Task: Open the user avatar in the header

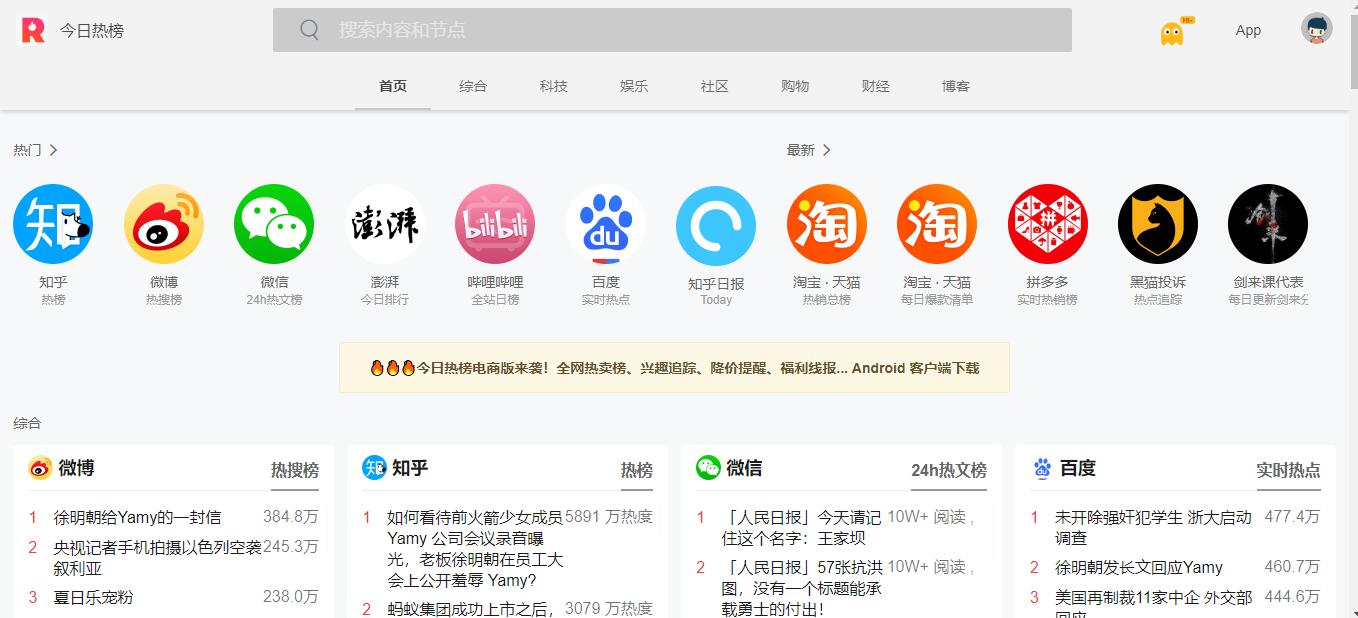Action: tap(1317, 29)
